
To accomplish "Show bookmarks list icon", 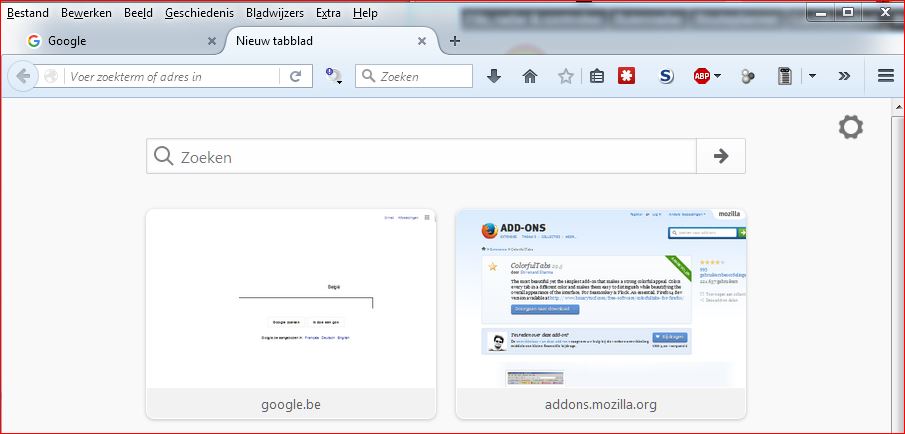I will [597, 76].
